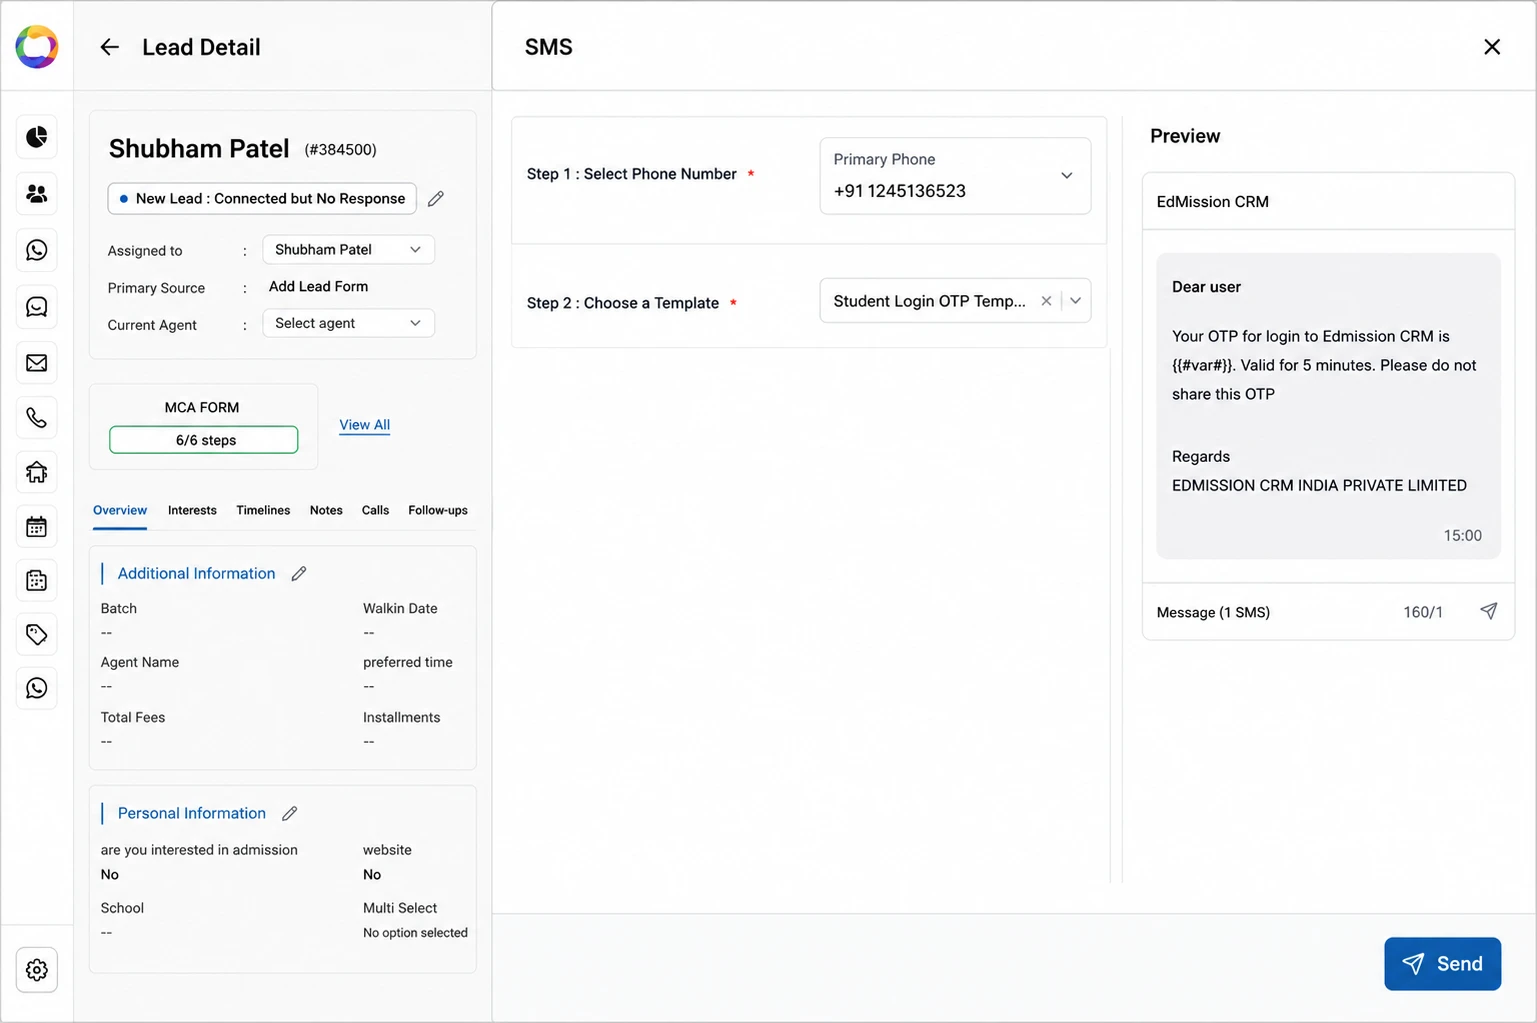This screenshot has height=1023, width=1537.
Task: Click the 160/1 character counter
Action: [x=1423, y=612]
